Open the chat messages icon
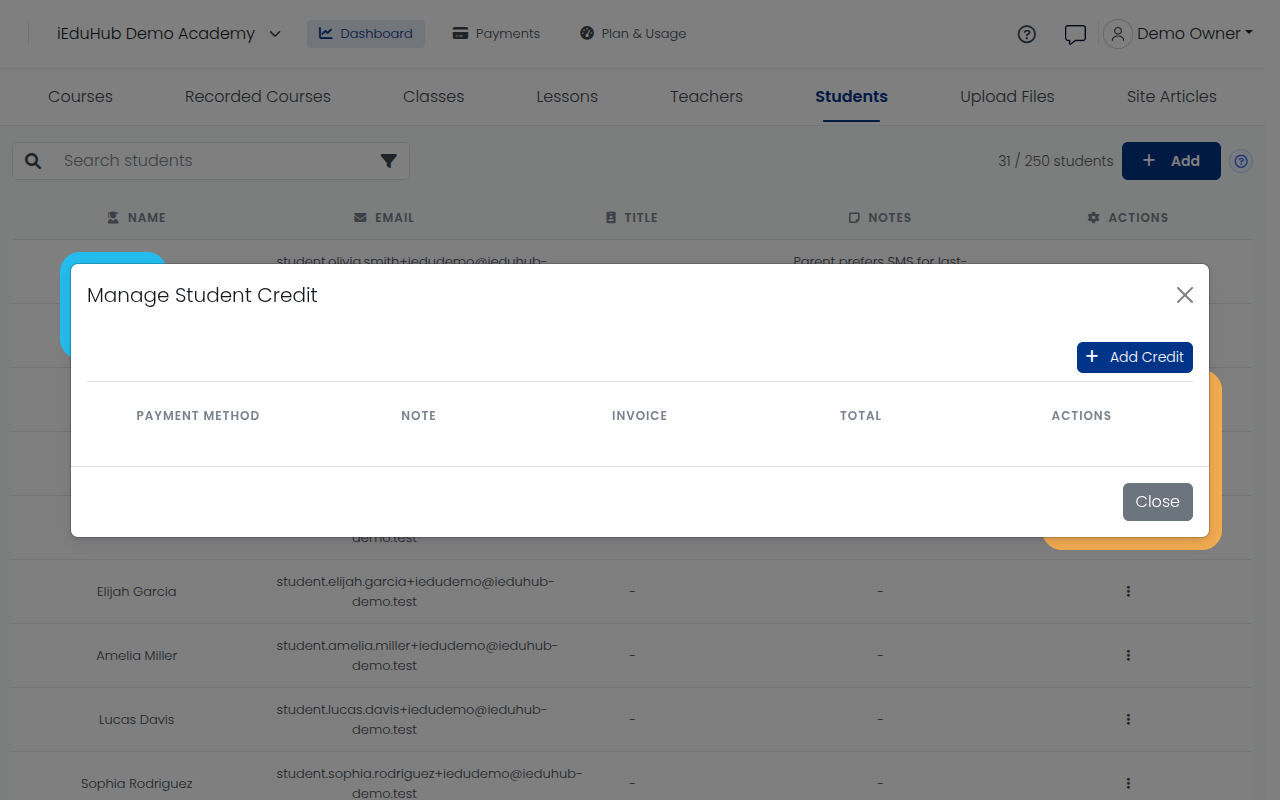Viewport: 1280px width, 800px height. 1075,34
